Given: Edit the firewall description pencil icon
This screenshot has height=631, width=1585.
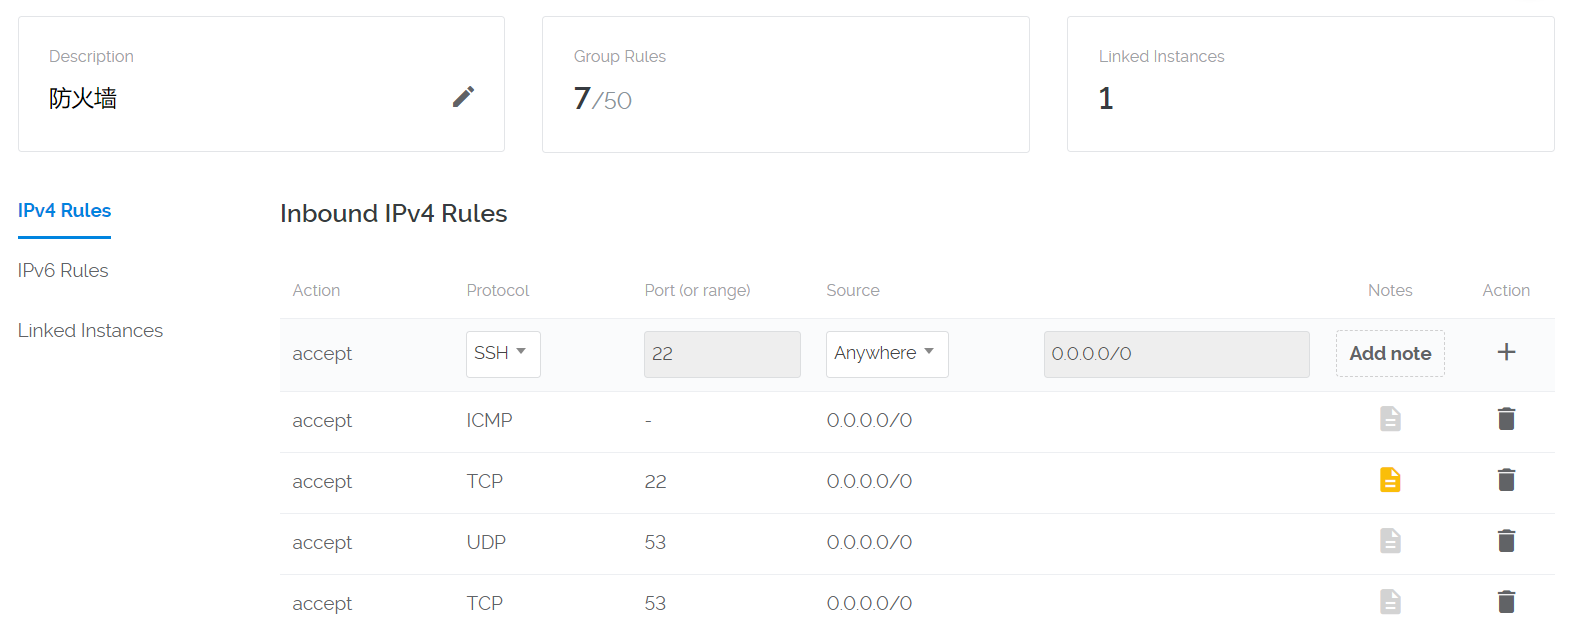Looking at the screenshot, I should coord(463,97).
